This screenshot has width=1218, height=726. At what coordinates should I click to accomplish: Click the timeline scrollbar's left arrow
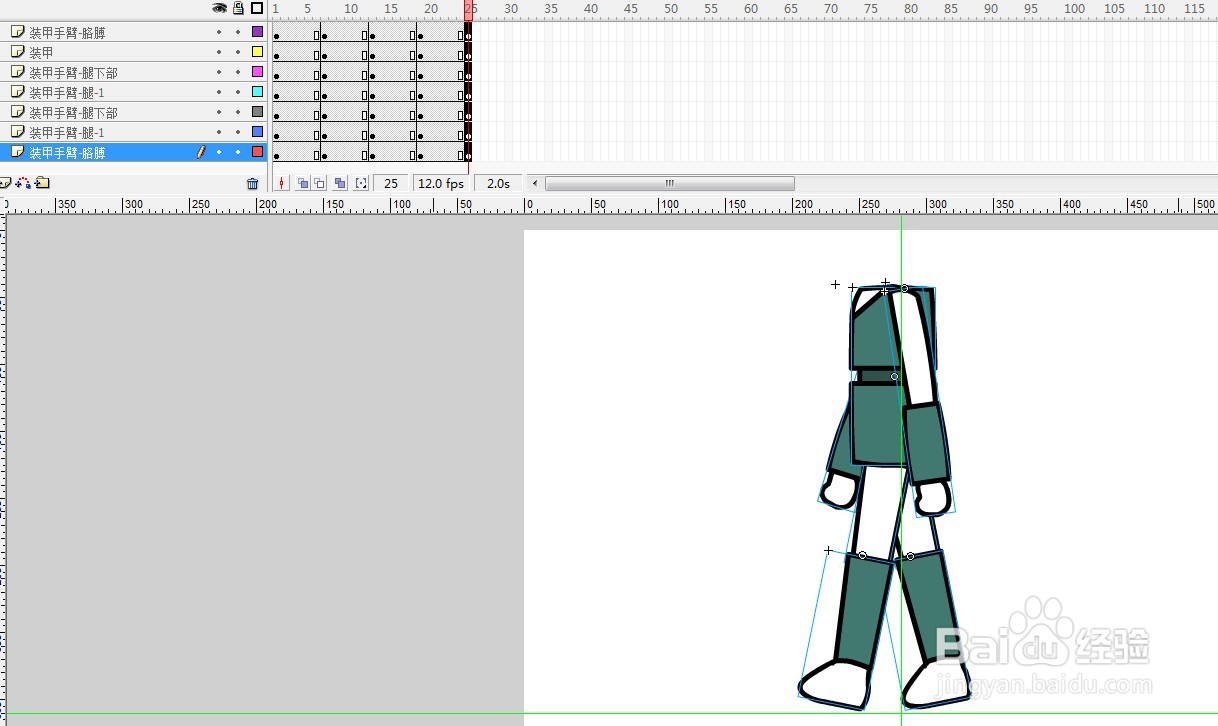point(535,183)
